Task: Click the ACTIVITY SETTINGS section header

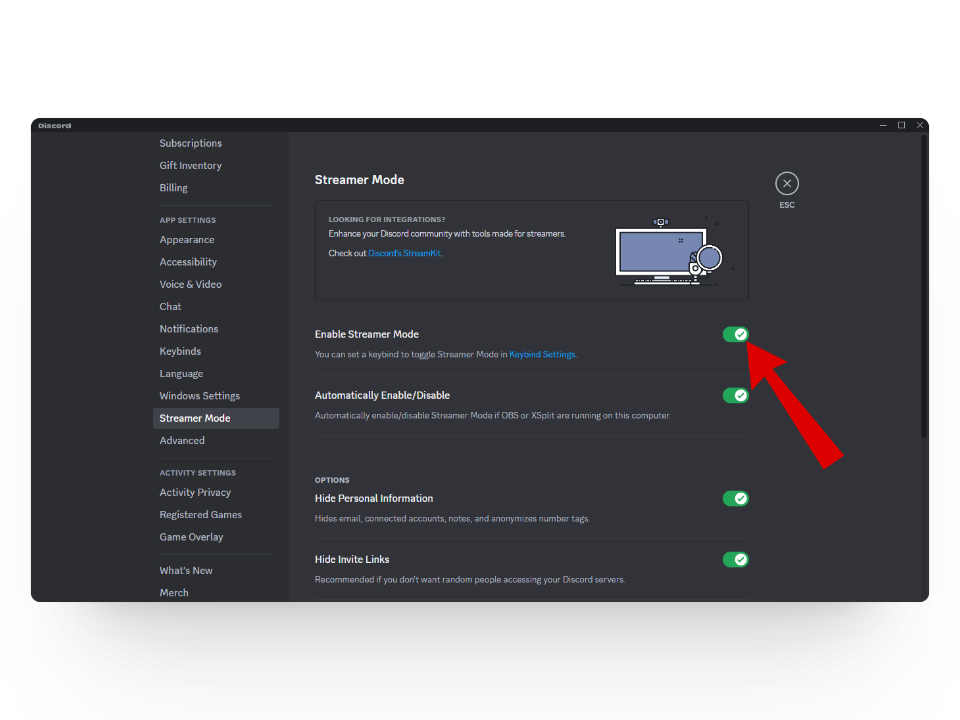Action: [197, 473]
